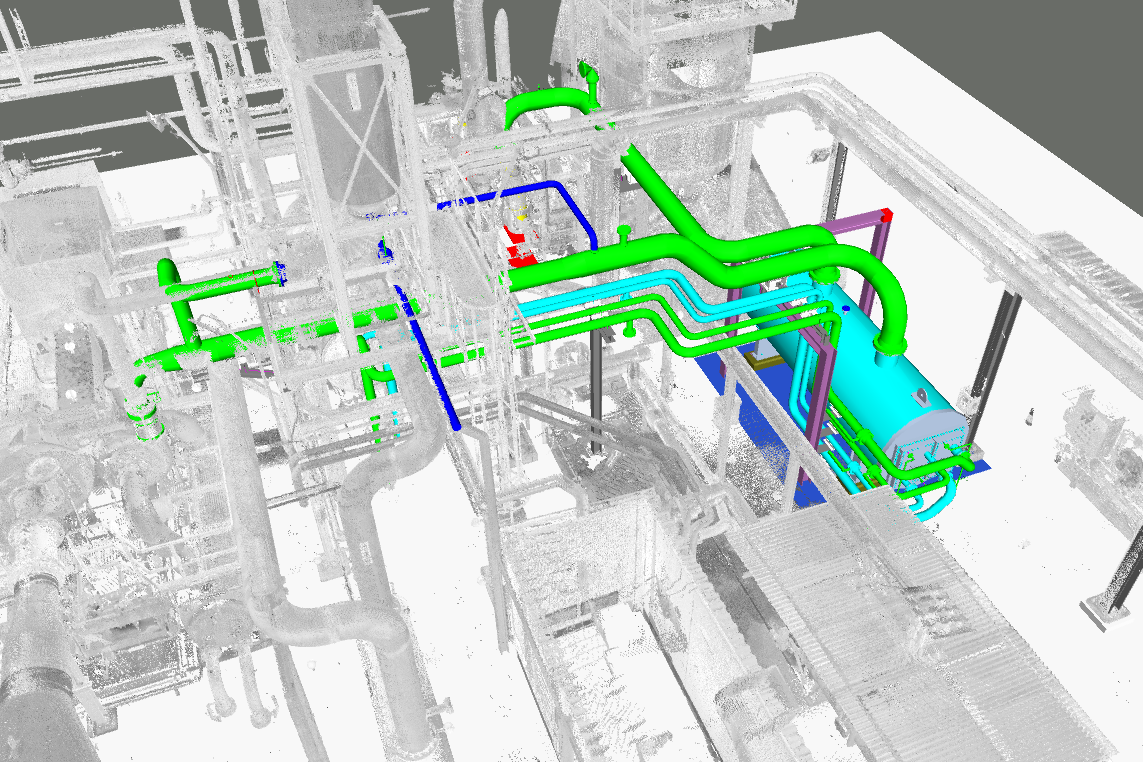1143x762 pixels.
Task: Select the large cyan horizontal tank
Action: (860, 372)
